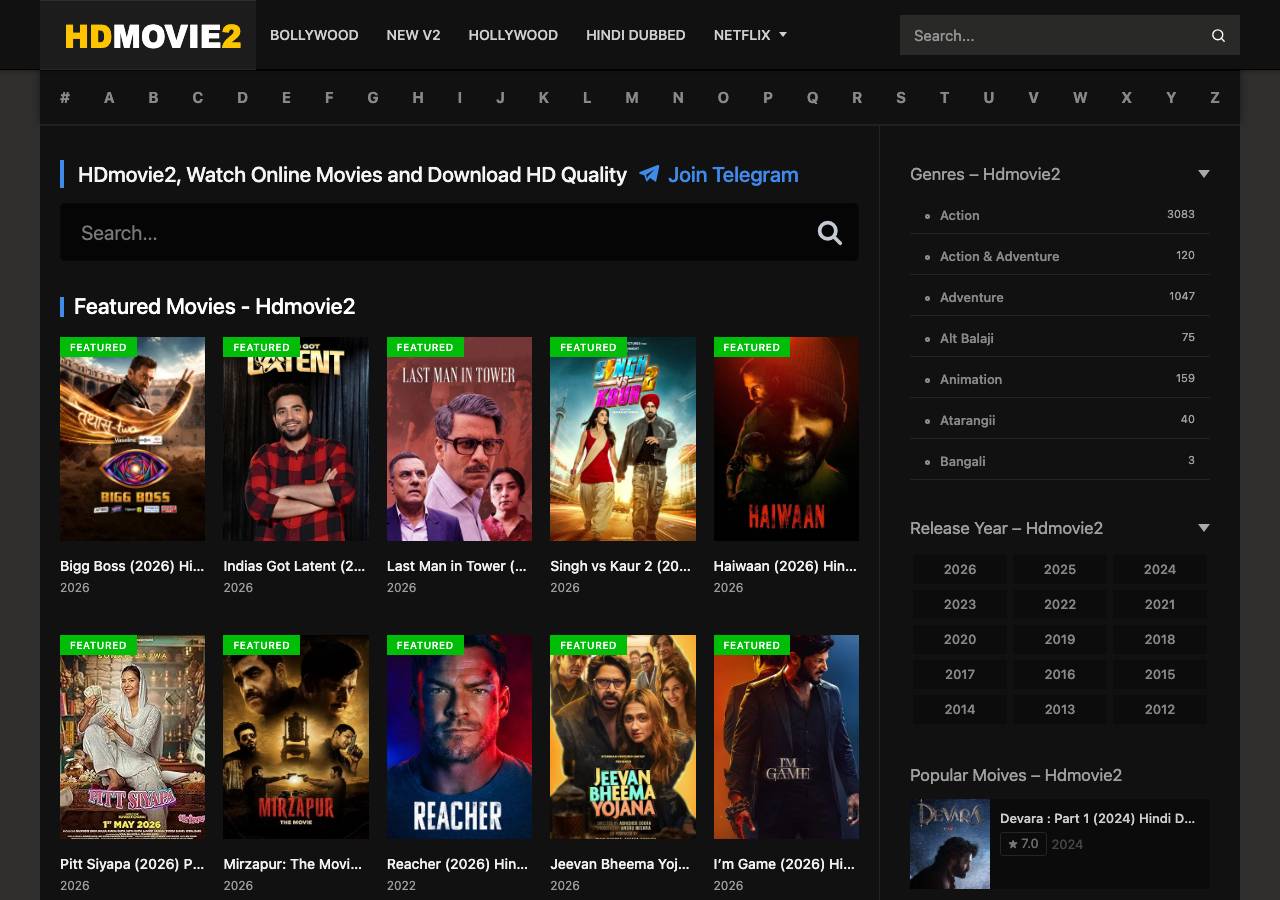Open the Singh vs Kaur 2 poster
The height and width of the screenshot is (900, 1280).
pyautogui.click(x=623, y=439)
